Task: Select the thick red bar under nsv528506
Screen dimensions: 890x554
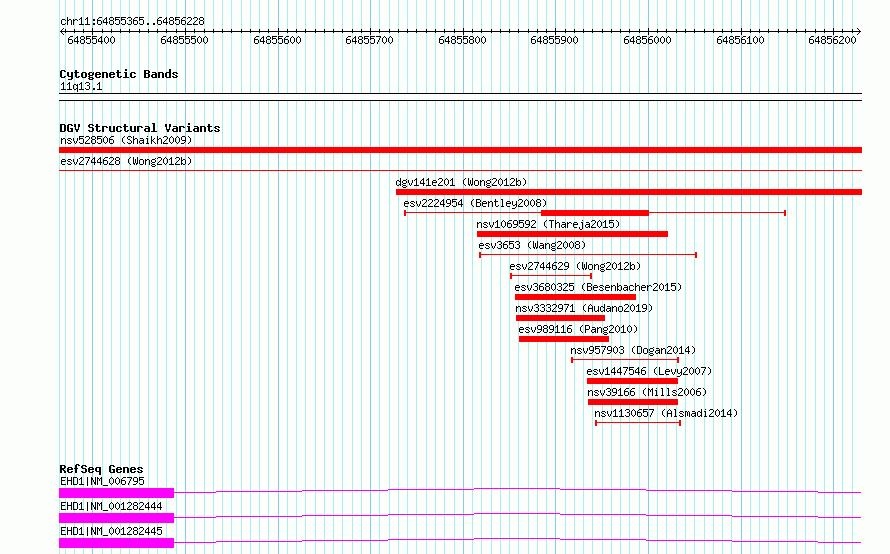Action: pyautogui.click(x=460, y=150)
